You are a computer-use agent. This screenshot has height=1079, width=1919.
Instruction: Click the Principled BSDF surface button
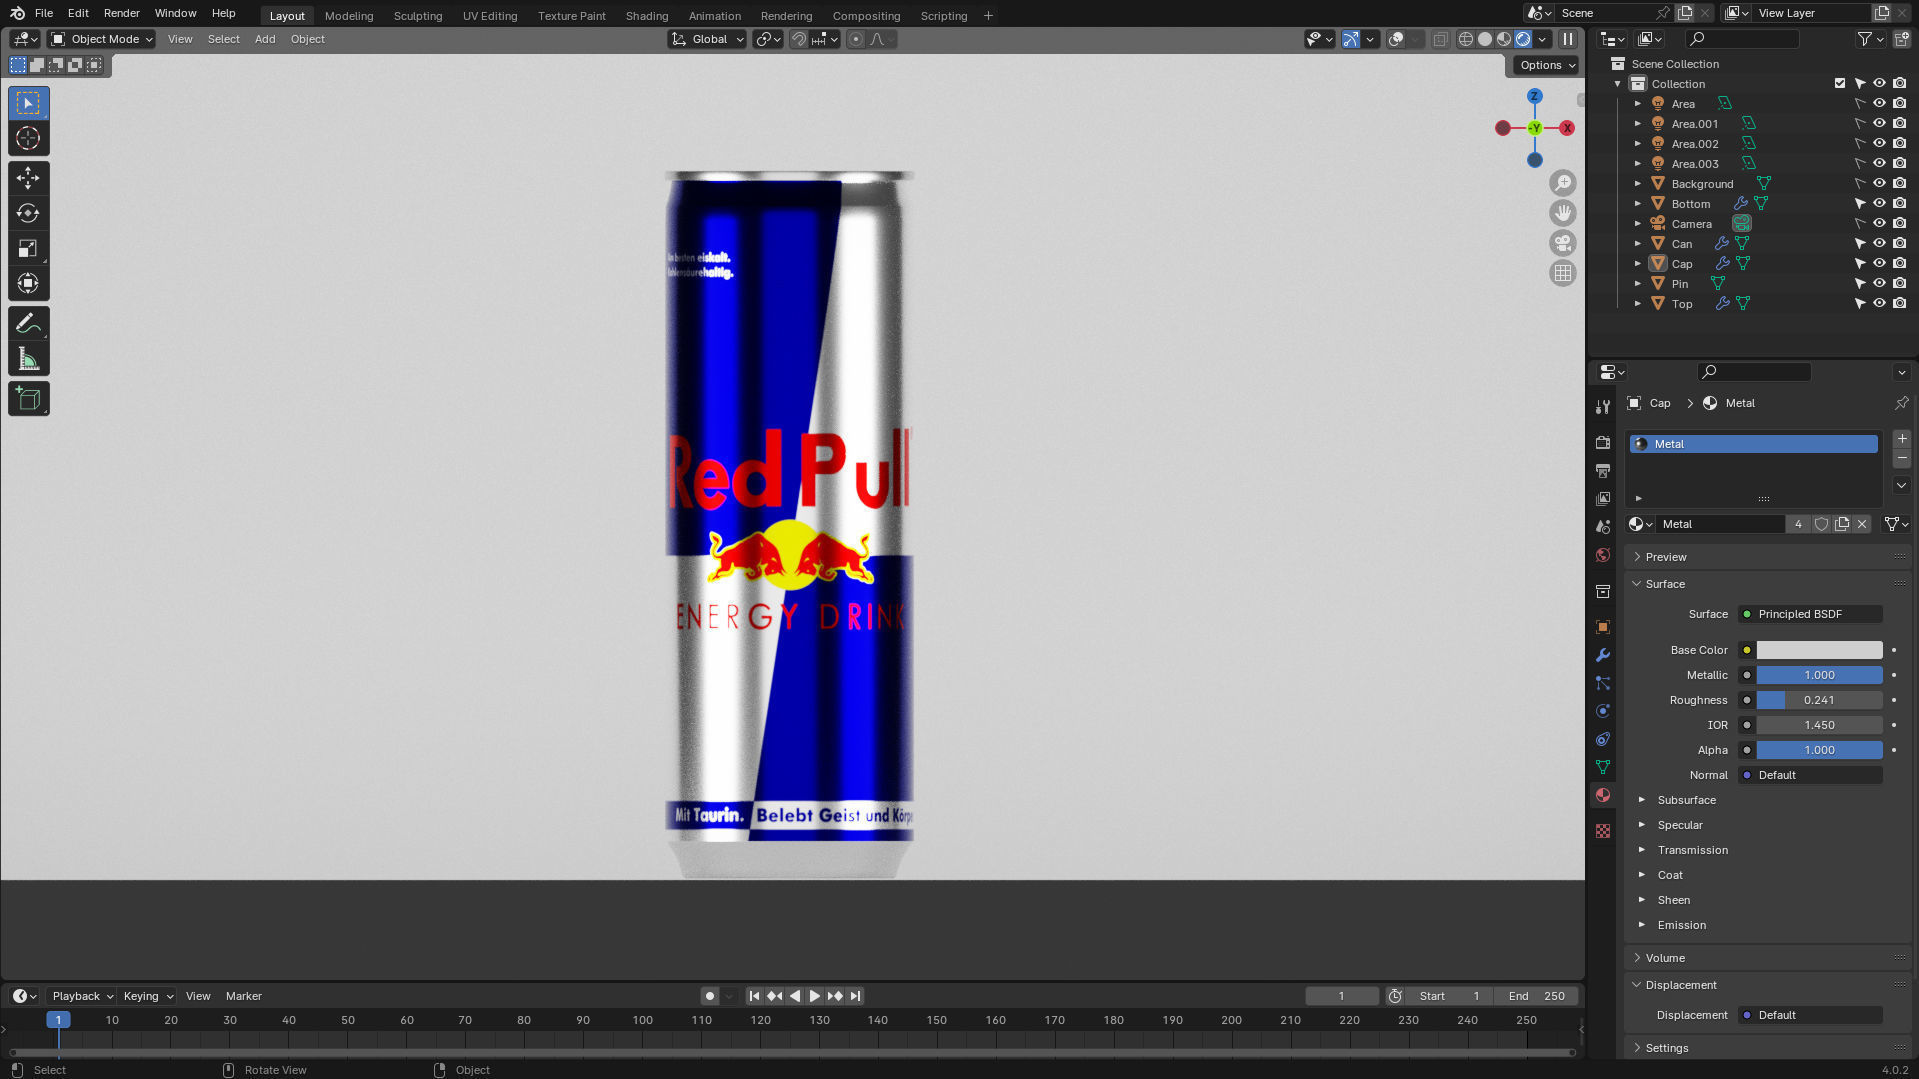tap(1811, 614)
